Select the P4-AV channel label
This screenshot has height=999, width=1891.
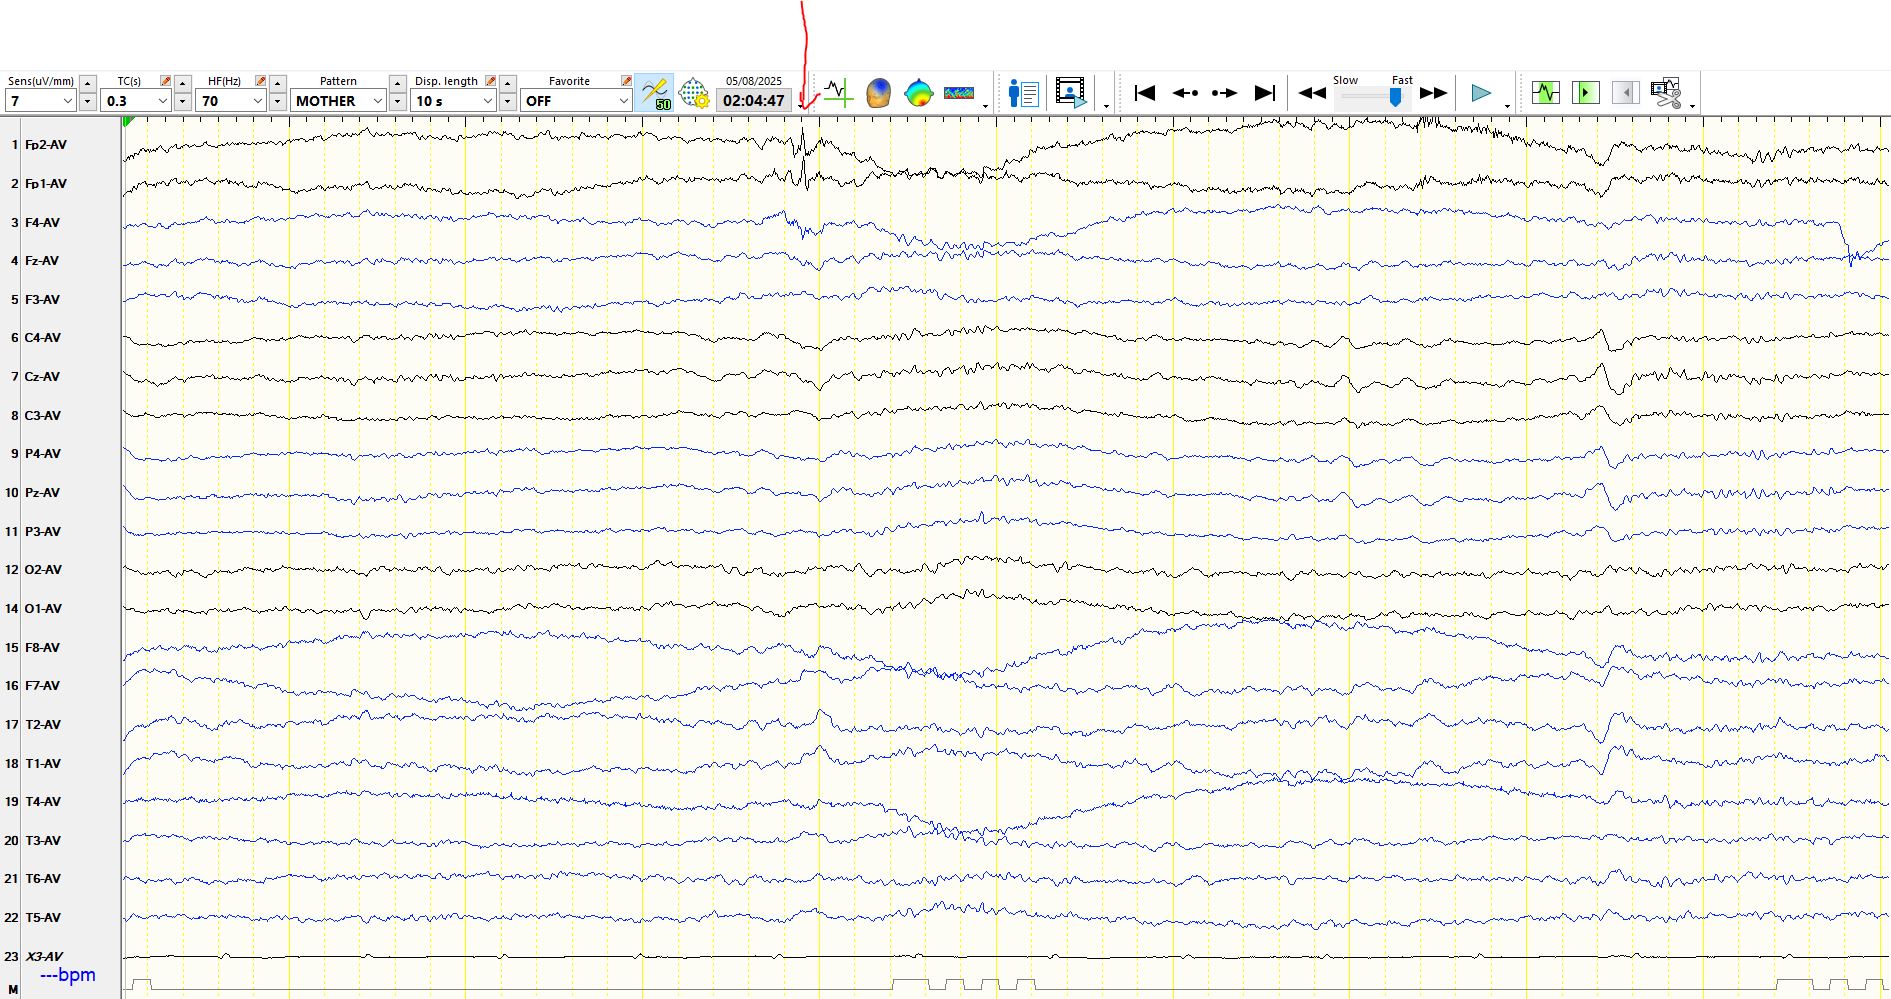pyautogui.click(x=42, y=454)
